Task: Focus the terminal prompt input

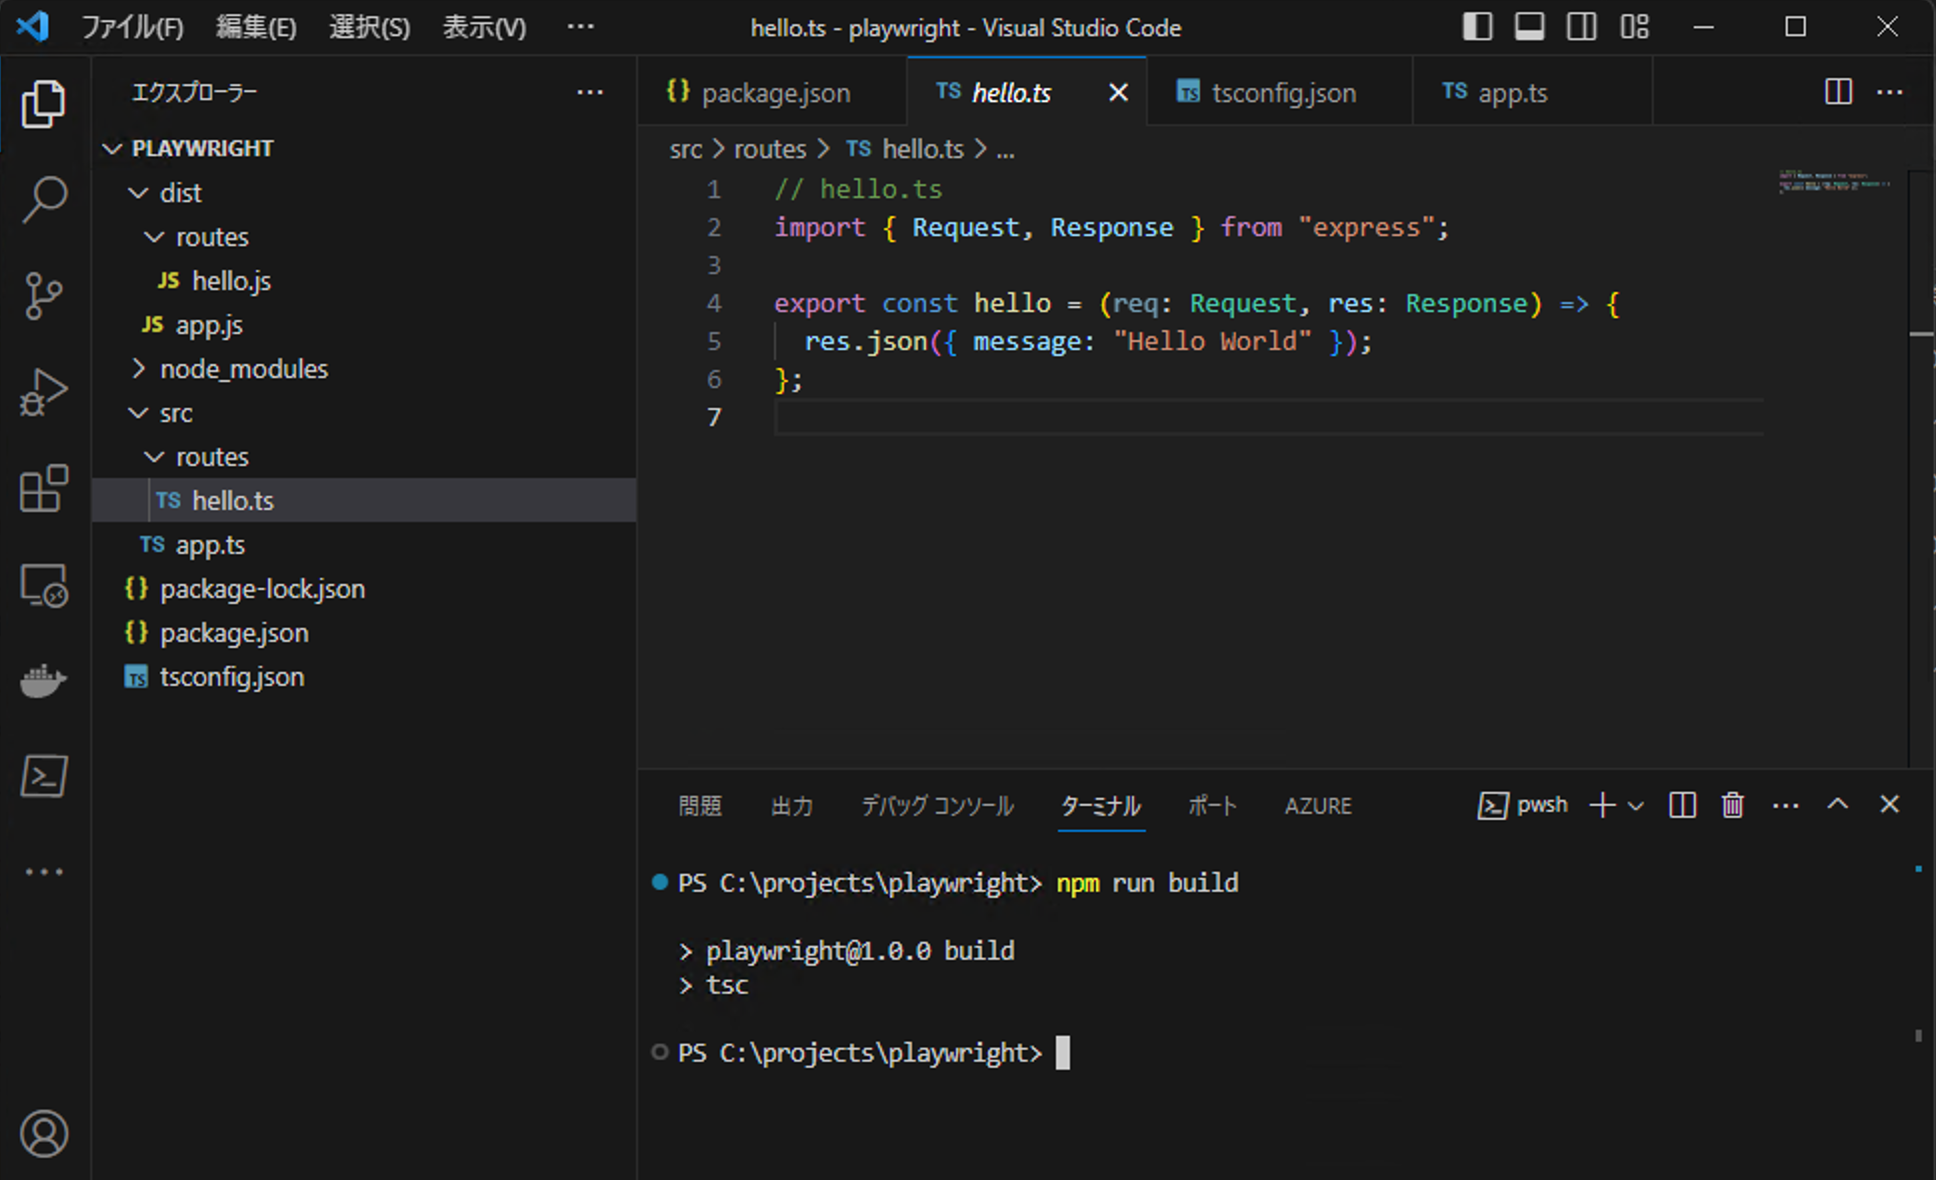Action: click(1063, 1052)
